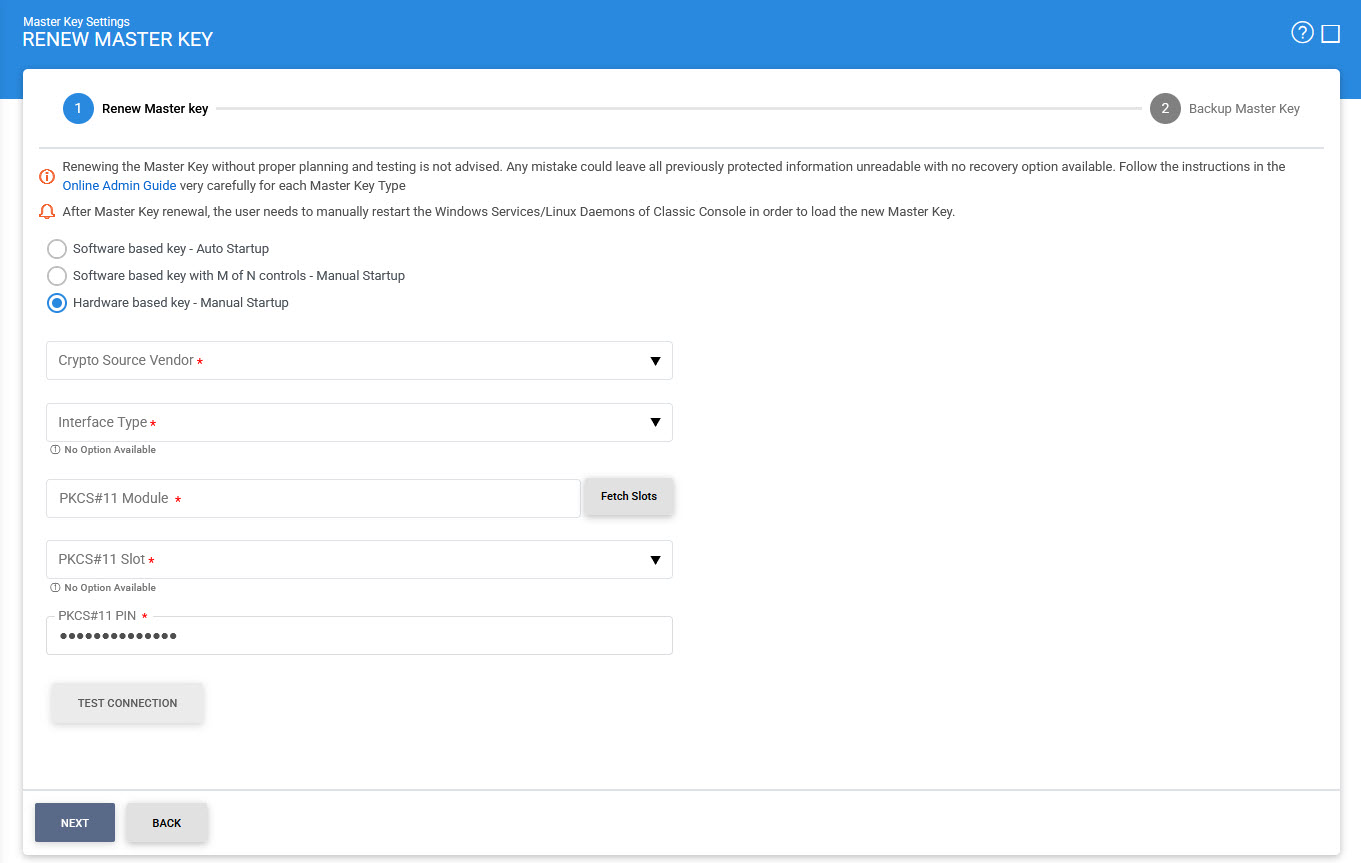Open the Online Admin Guide link
1361x863 pixels.
click(119, 186)
